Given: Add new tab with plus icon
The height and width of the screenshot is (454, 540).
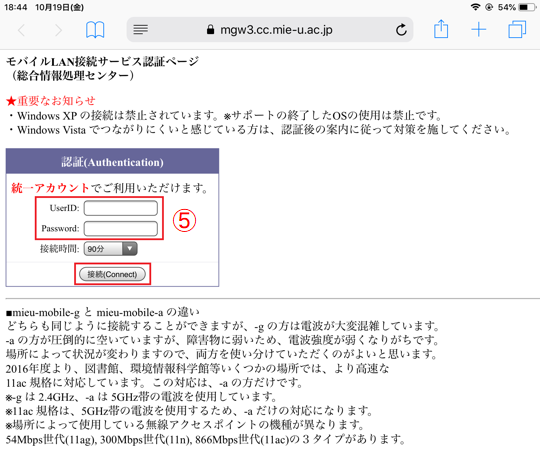Looking at the screenshot, I should pyautogui.click(x=479, y=30).
